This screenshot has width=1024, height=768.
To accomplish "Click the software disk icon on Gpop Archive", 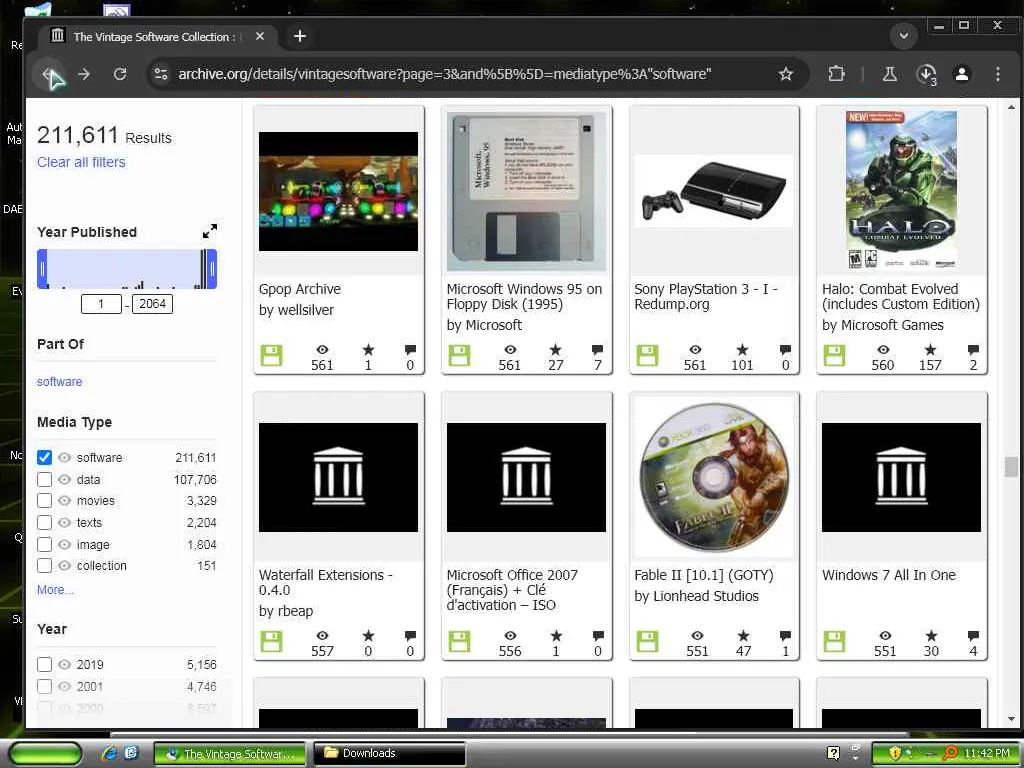I will 271,356.
